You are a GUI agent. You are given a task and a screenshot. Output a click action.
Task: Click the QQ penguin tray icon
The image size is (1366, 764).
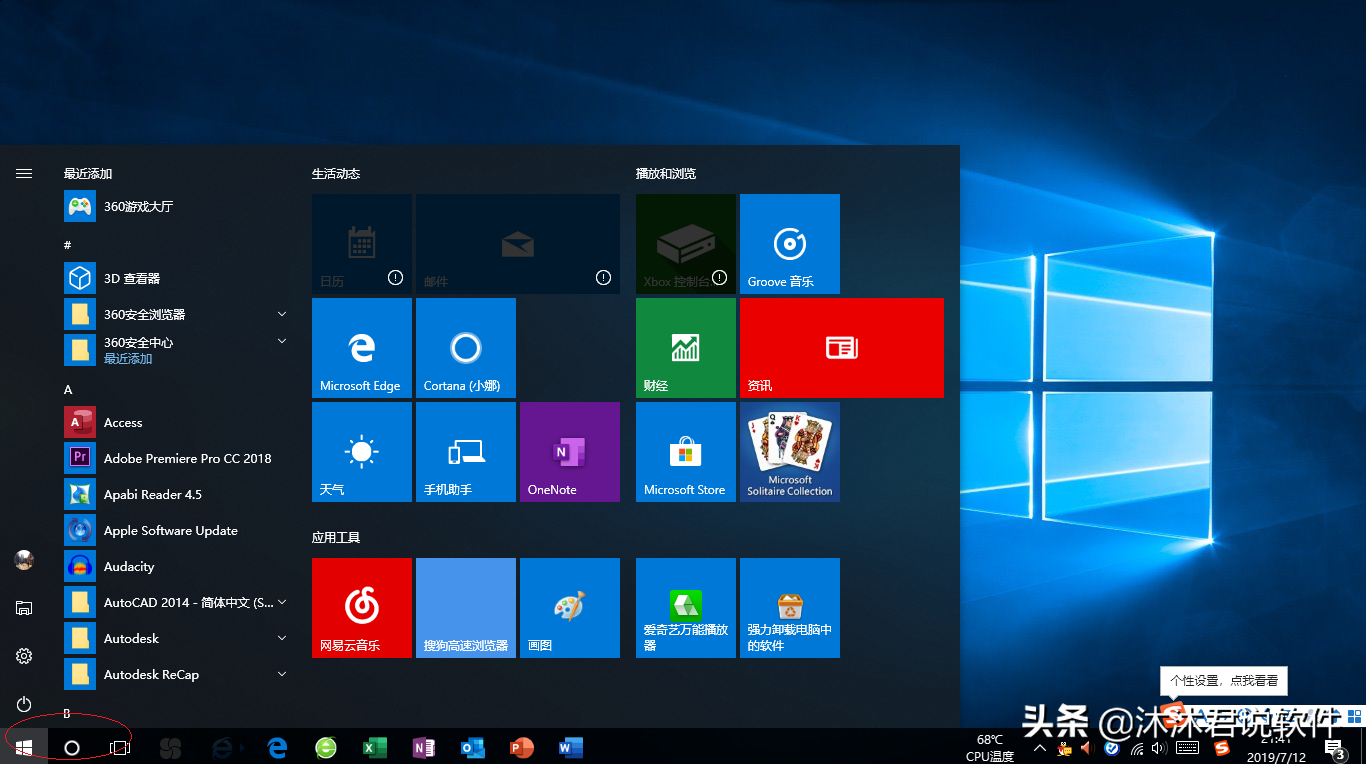(1064, 748)
